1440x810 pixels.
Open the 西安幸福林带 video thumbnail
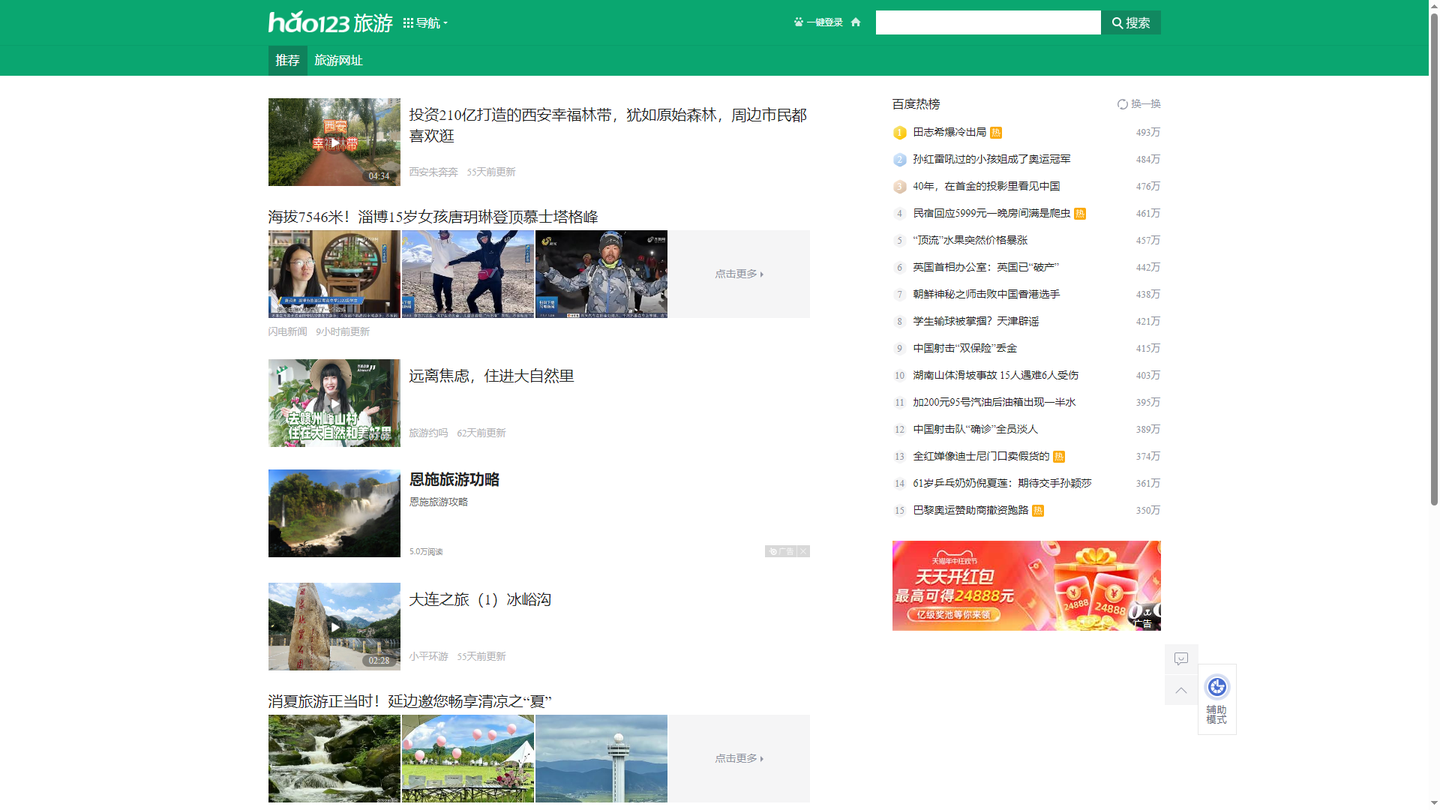334,142
